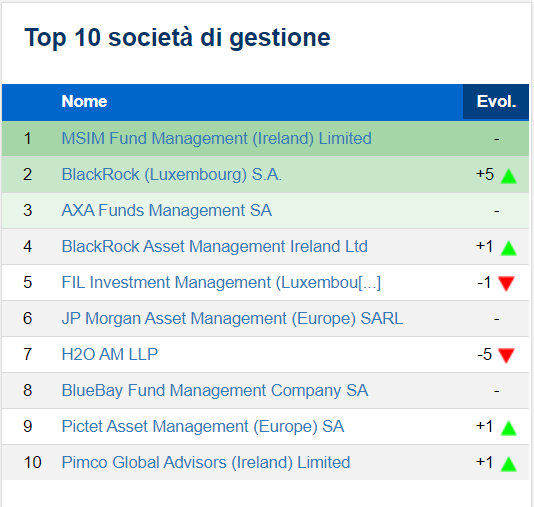
Task: Click red down arrow beside FIL Investment
Action: (x=506, y=283)
